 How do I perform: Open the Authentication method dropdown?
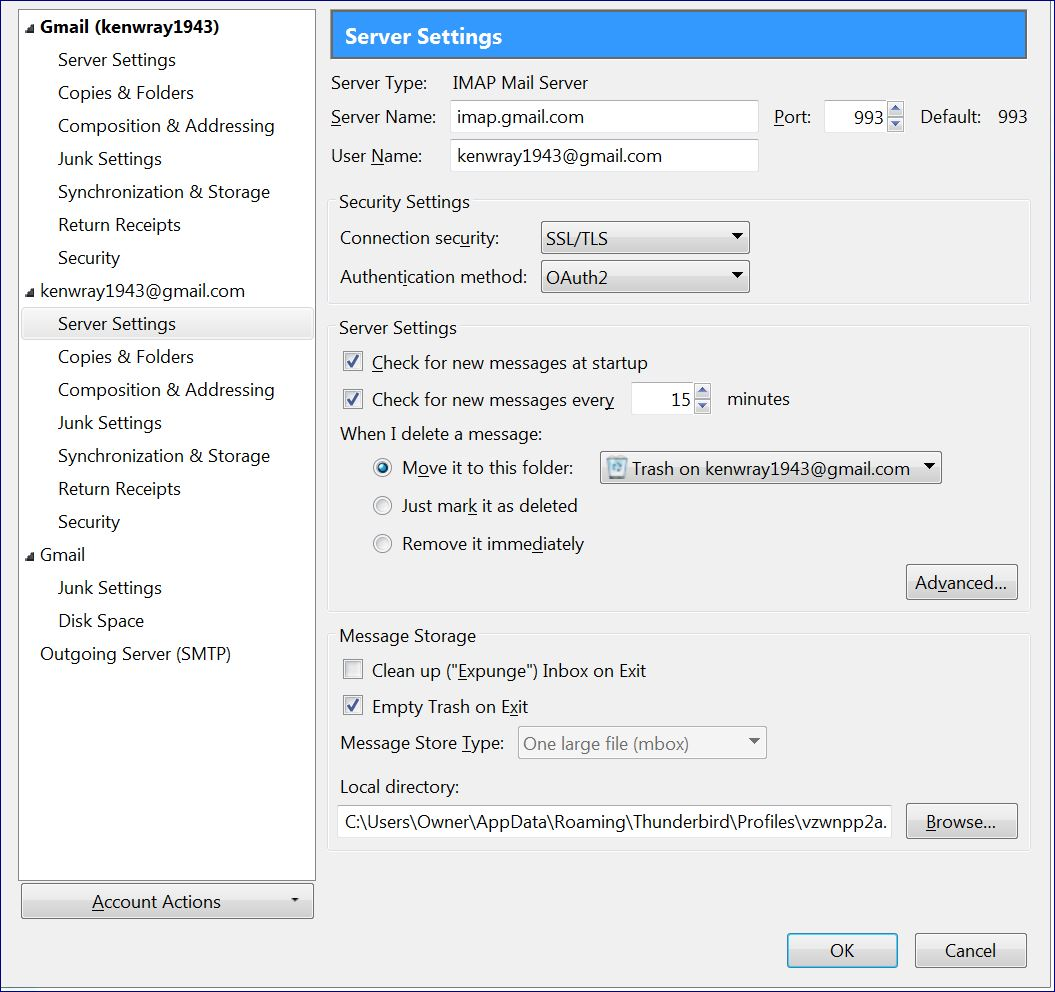(644, 277)
